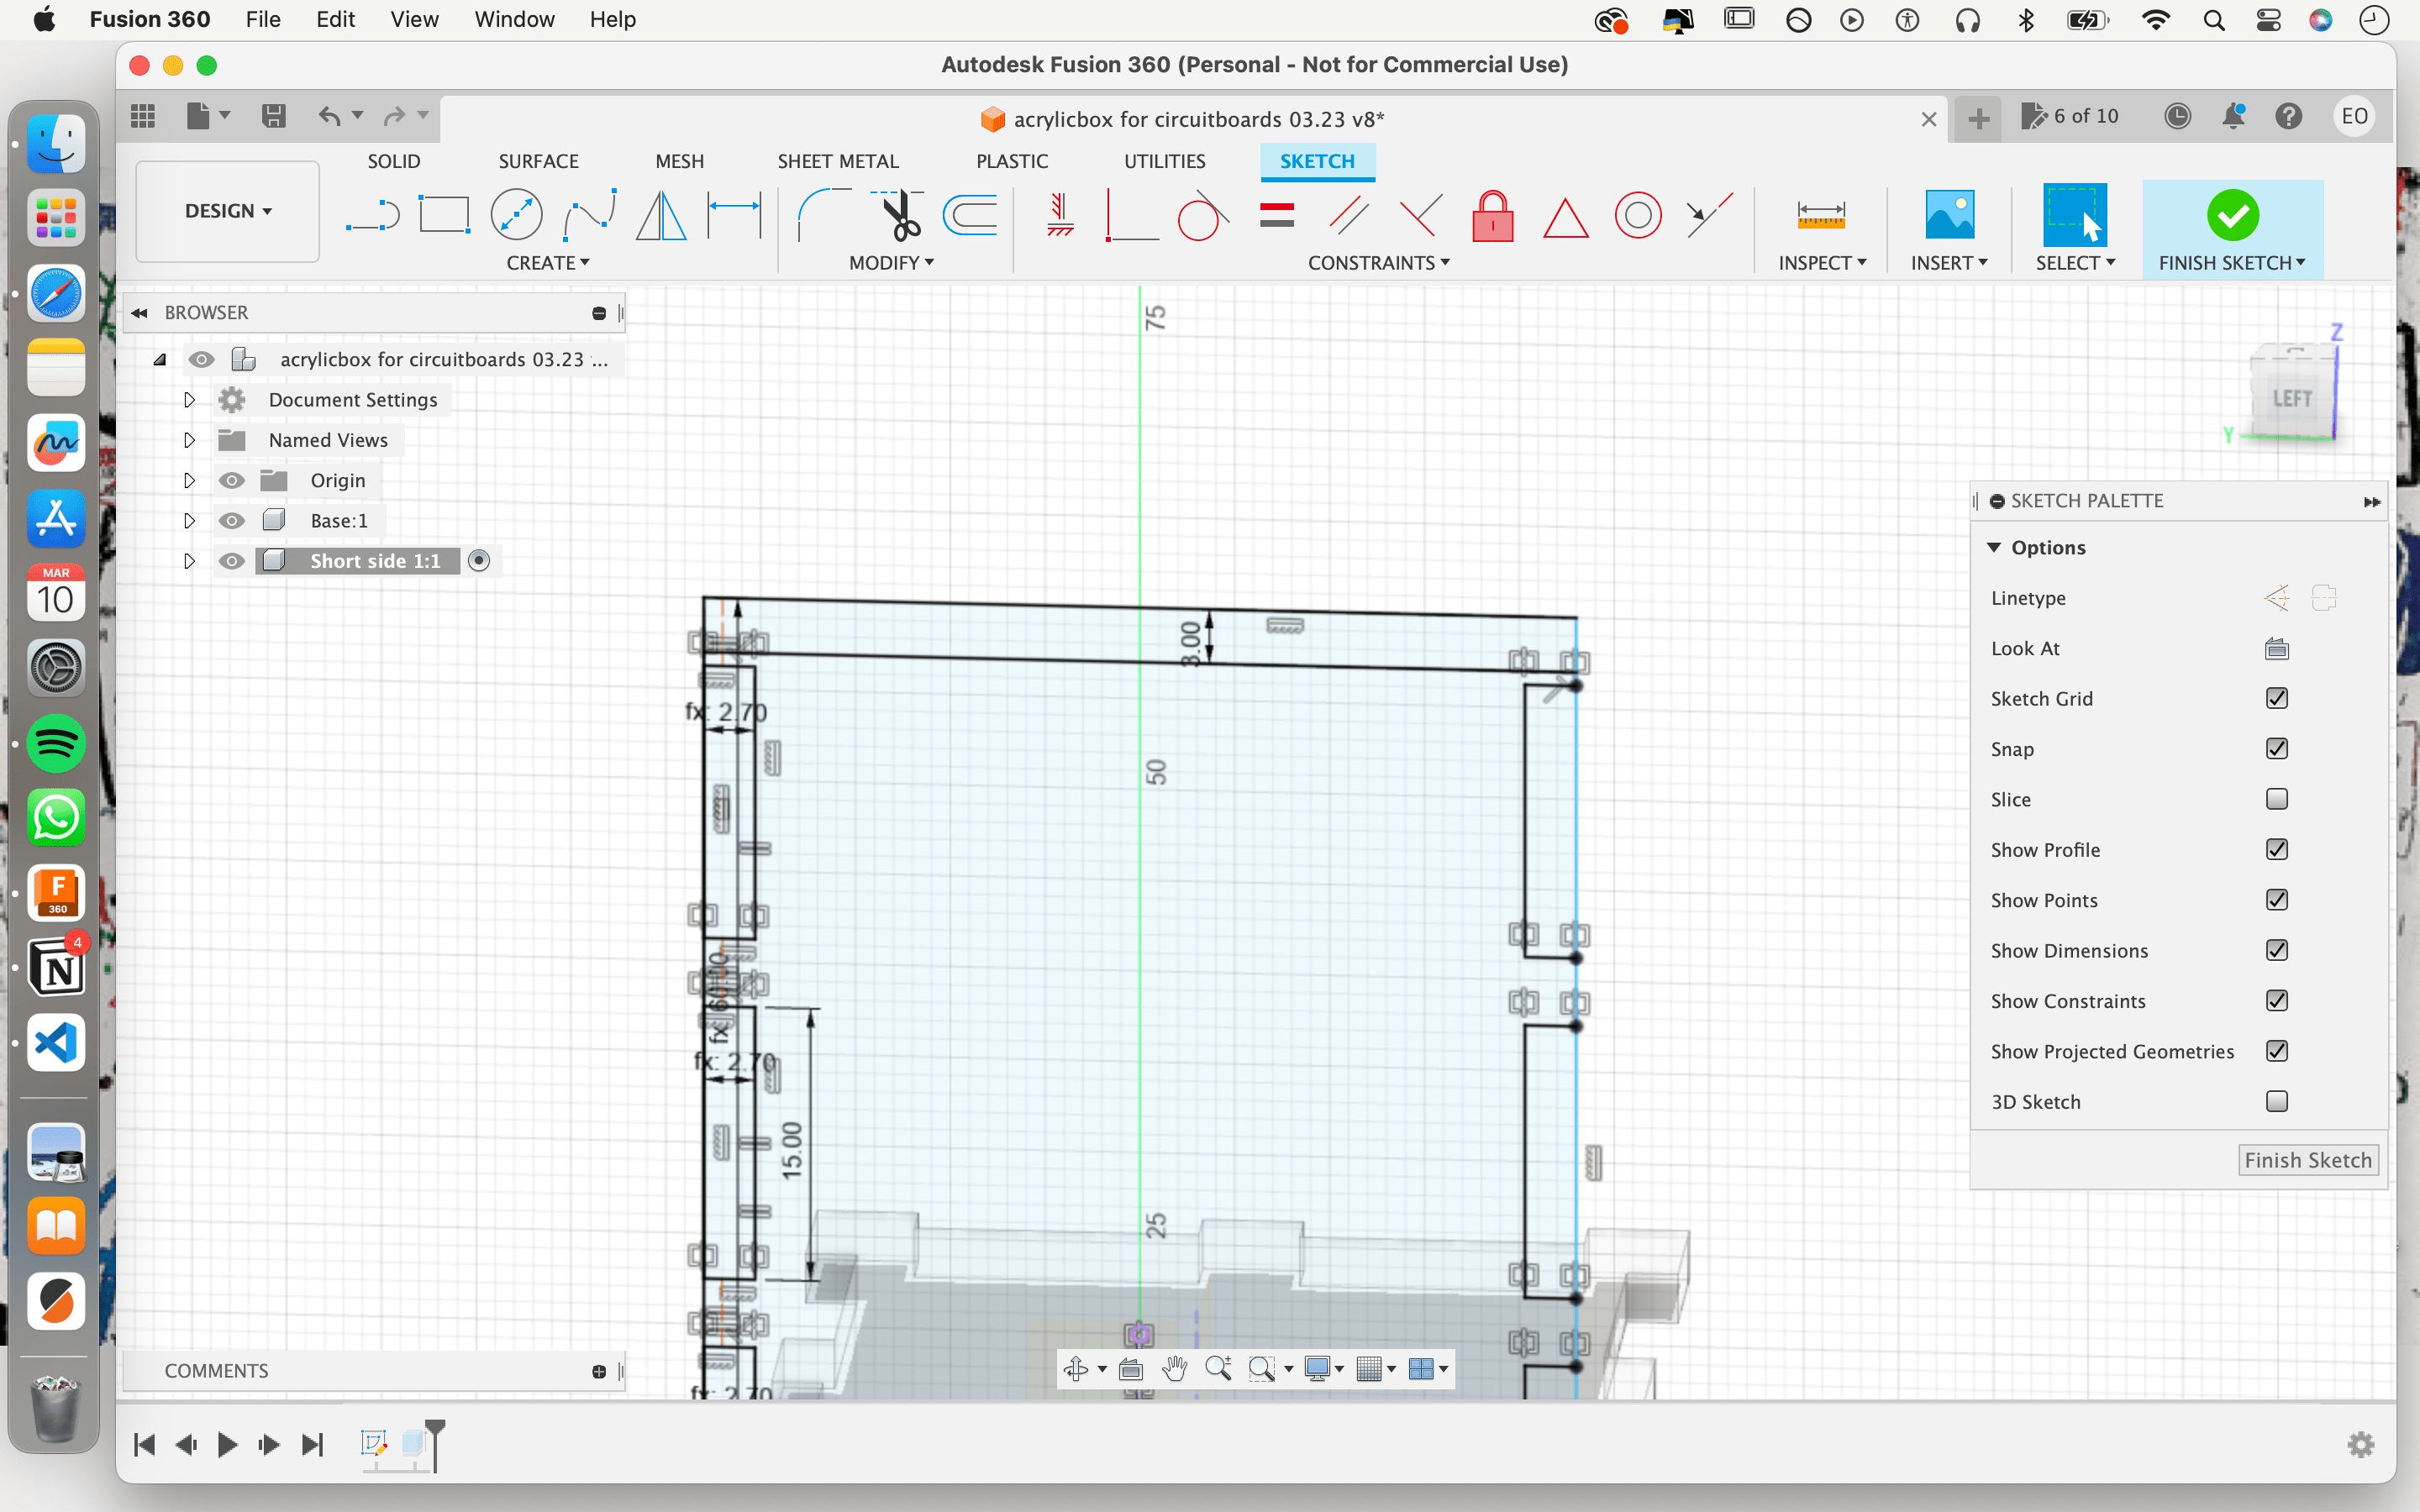Open new design tab with plus button

click(1978, 119)
